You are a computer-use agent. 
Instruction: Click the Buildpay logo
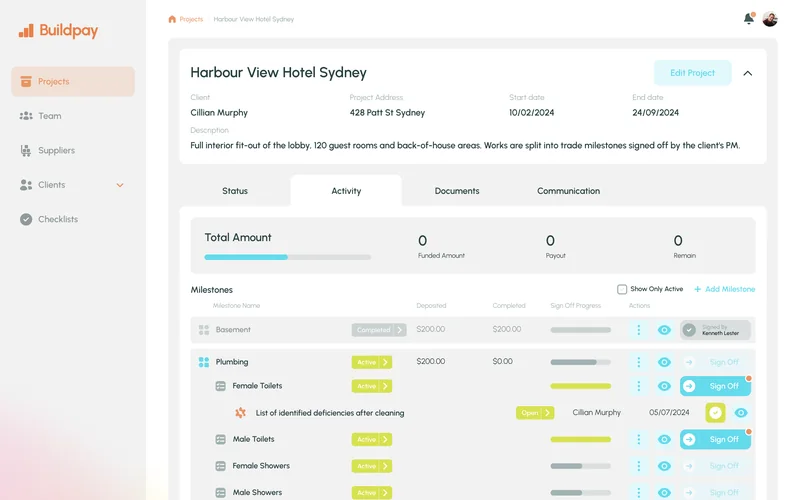point(58,31)
